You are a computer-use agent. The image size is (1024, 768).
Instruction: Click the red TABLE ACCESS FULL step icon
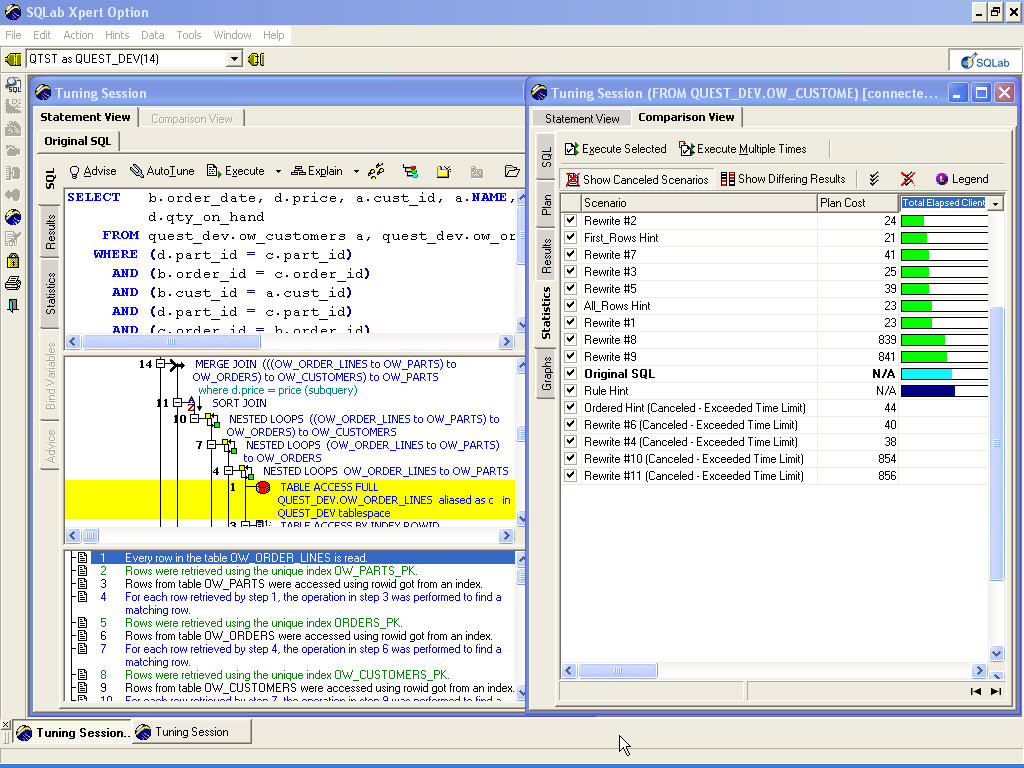pyautogui.click(x=263, y=487)
